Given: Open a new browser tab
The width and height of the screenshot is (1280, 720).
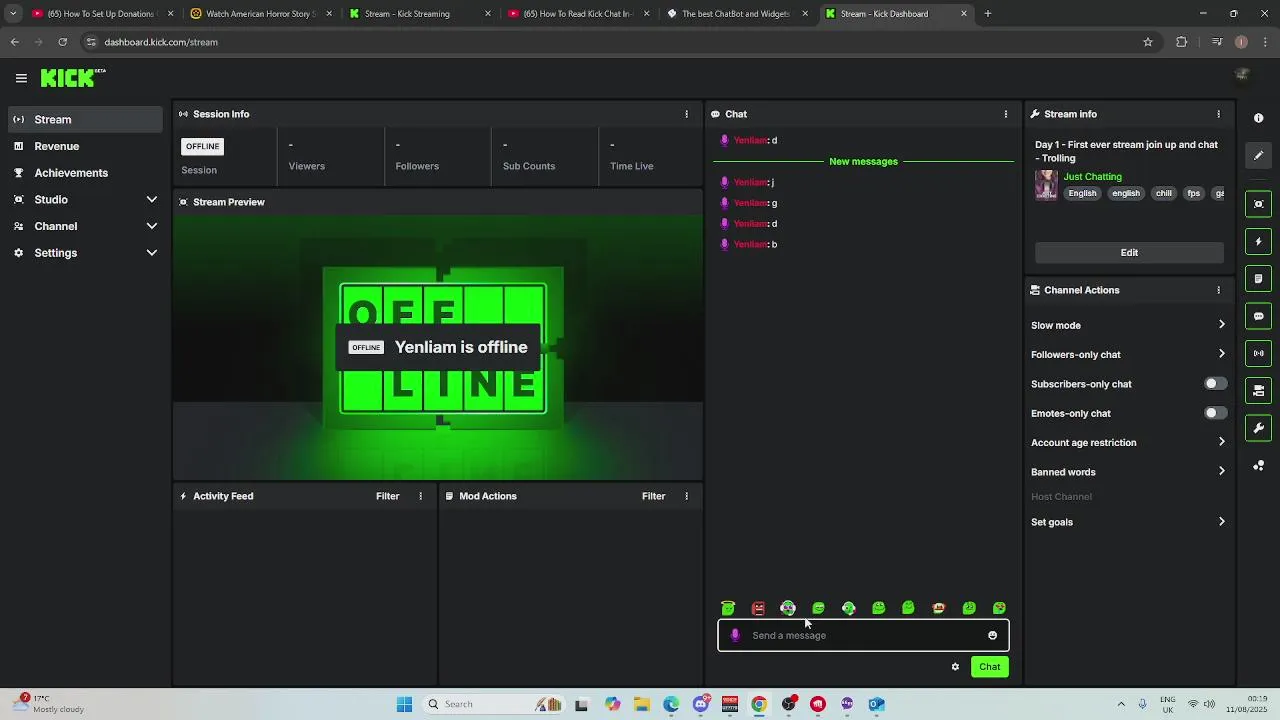Looking at the screenshot, I should 988,14.
